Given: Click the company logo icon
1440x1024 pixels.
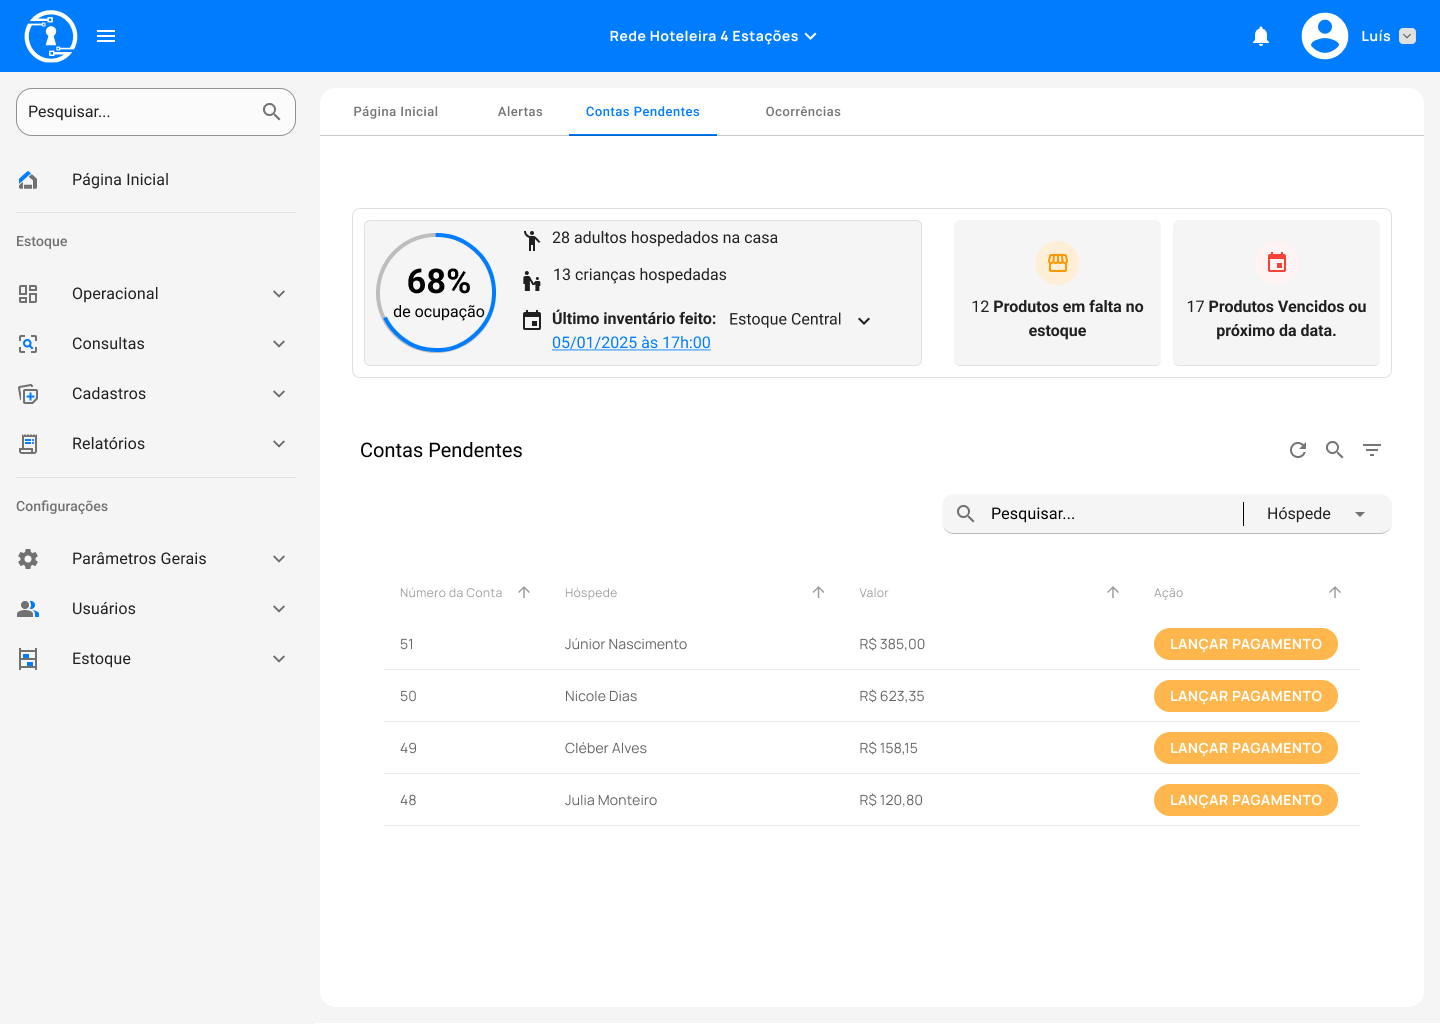Looking at the screenshot, I should coord(50,36).
